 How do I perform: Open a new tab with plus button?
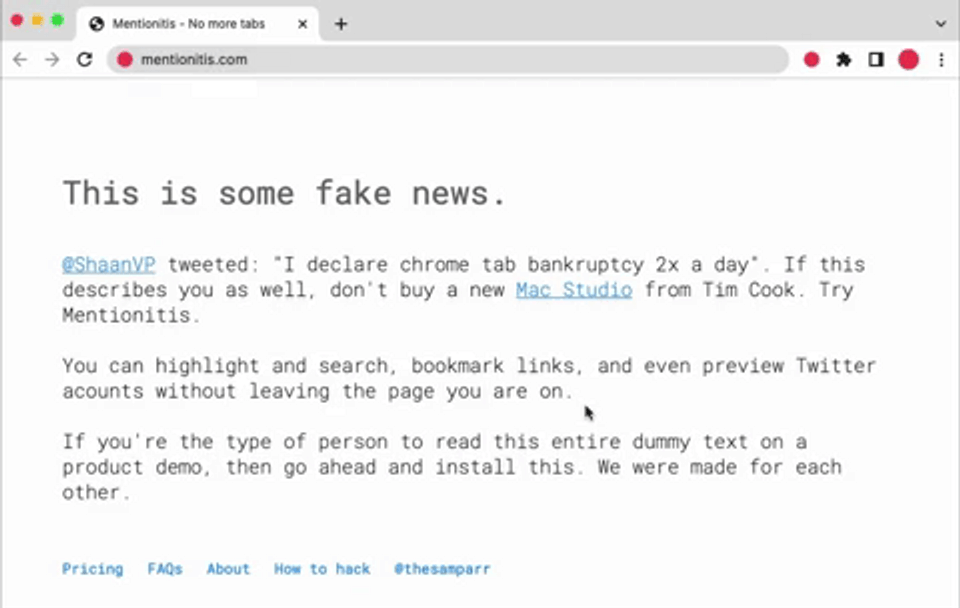click(x=341, y=24)
